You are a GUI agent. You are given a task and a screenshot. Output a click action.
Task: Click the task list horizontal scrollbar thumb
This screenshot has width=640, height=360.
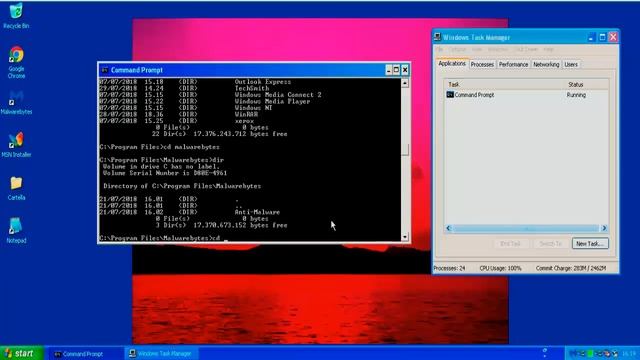[x=526, y=228]
